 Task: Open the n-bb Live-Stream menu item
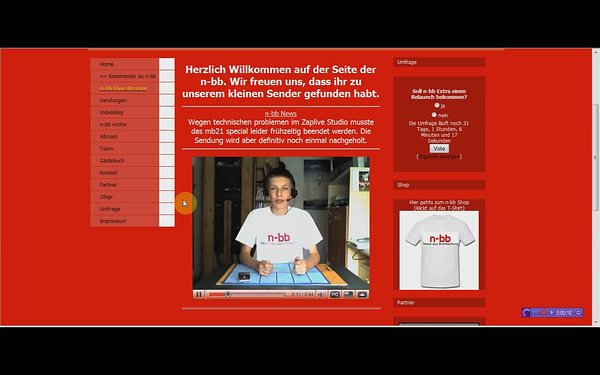[x=125, y=88]
